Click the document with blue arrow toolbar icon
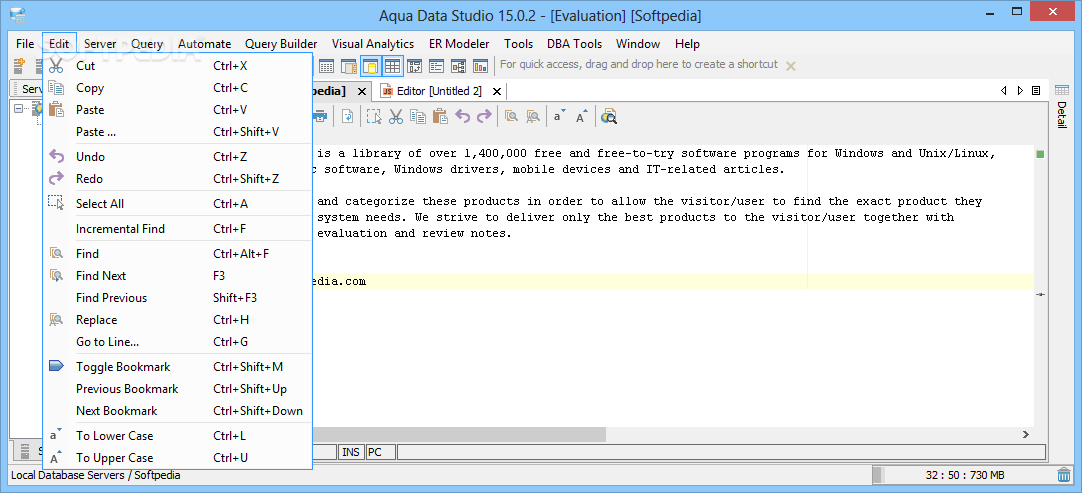The height and width of the screenshot is (493, 1082). 348,117
